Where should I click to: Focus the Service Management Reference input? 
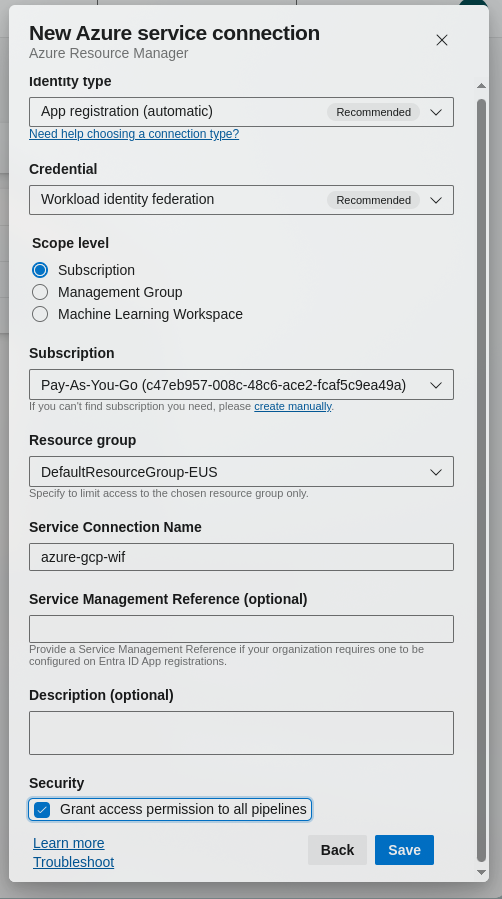coord(241,629)
